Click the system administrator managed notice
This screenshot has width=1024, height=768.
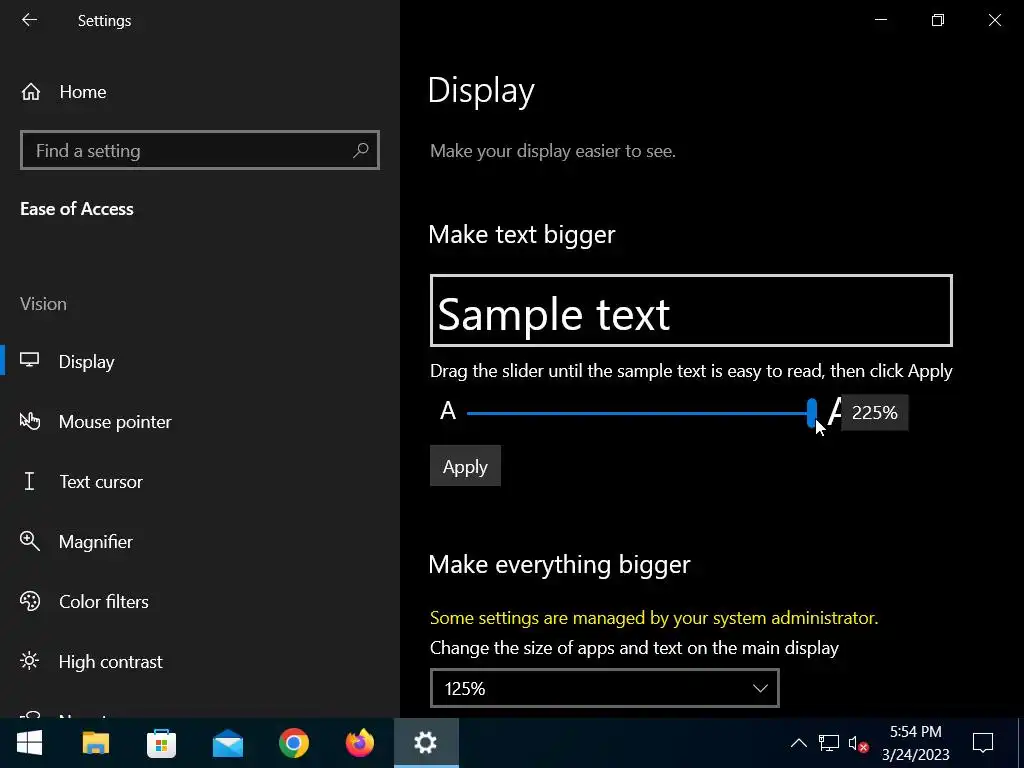click(x=654, y=618)
